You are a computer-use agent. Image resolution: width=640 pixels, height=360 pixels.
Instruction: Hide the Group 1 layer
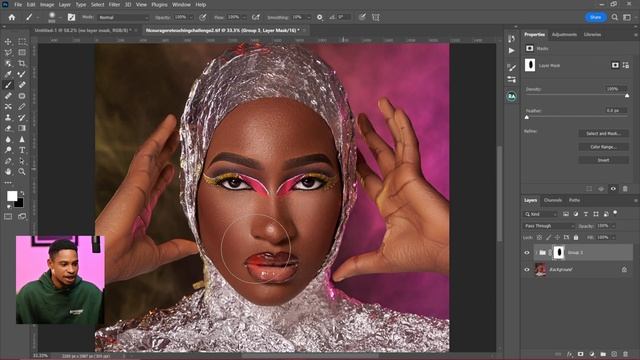pos(527,253)
